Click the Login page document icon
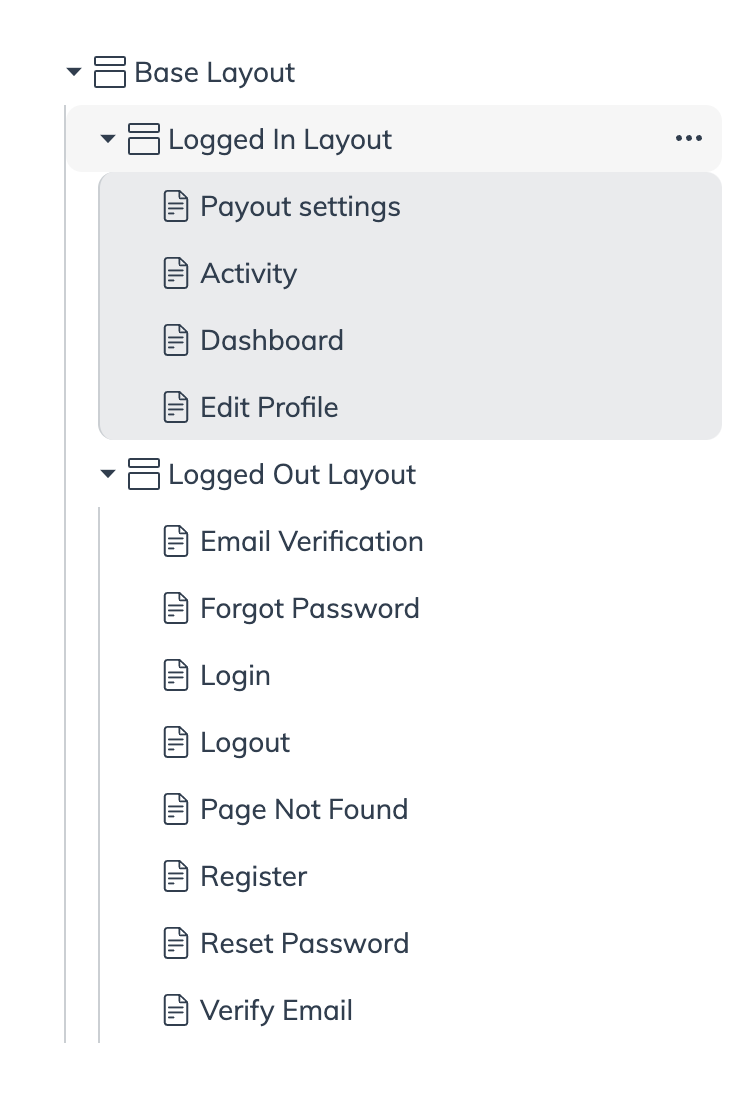The width and height of the screenshot is (752, 1094). pos(176,675)
